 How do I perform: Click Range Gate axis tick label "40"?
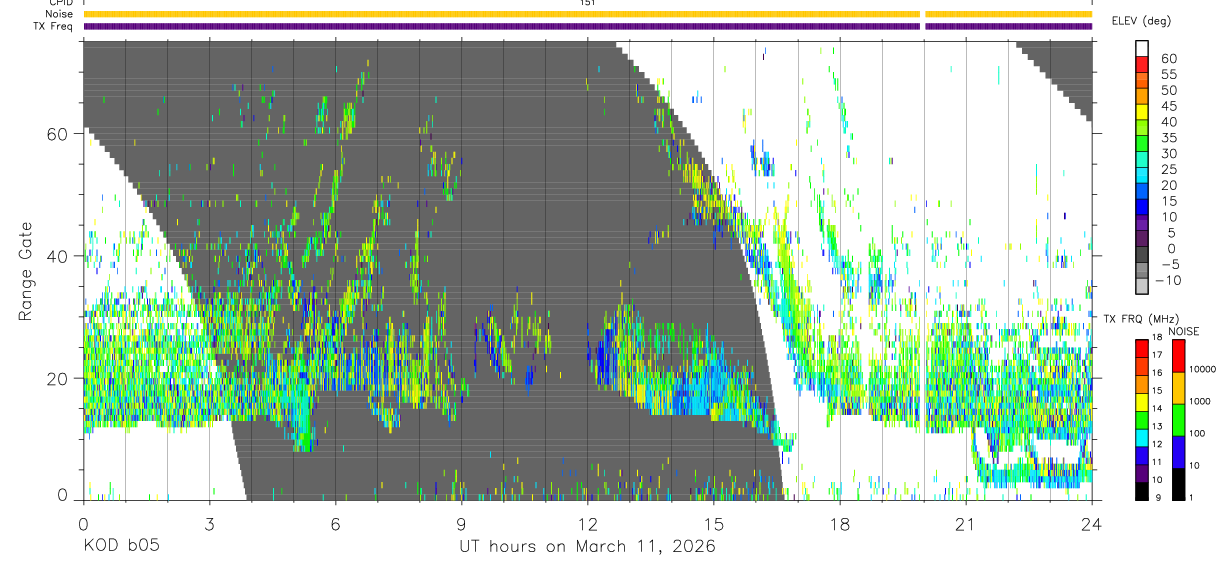point(58,256)
